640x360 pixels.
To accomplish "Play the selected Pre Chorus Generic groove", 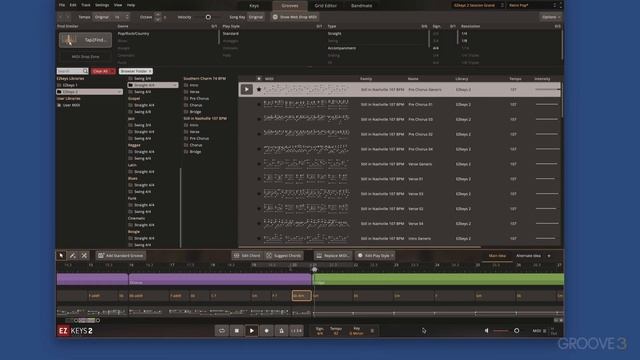I will point(247,89).
